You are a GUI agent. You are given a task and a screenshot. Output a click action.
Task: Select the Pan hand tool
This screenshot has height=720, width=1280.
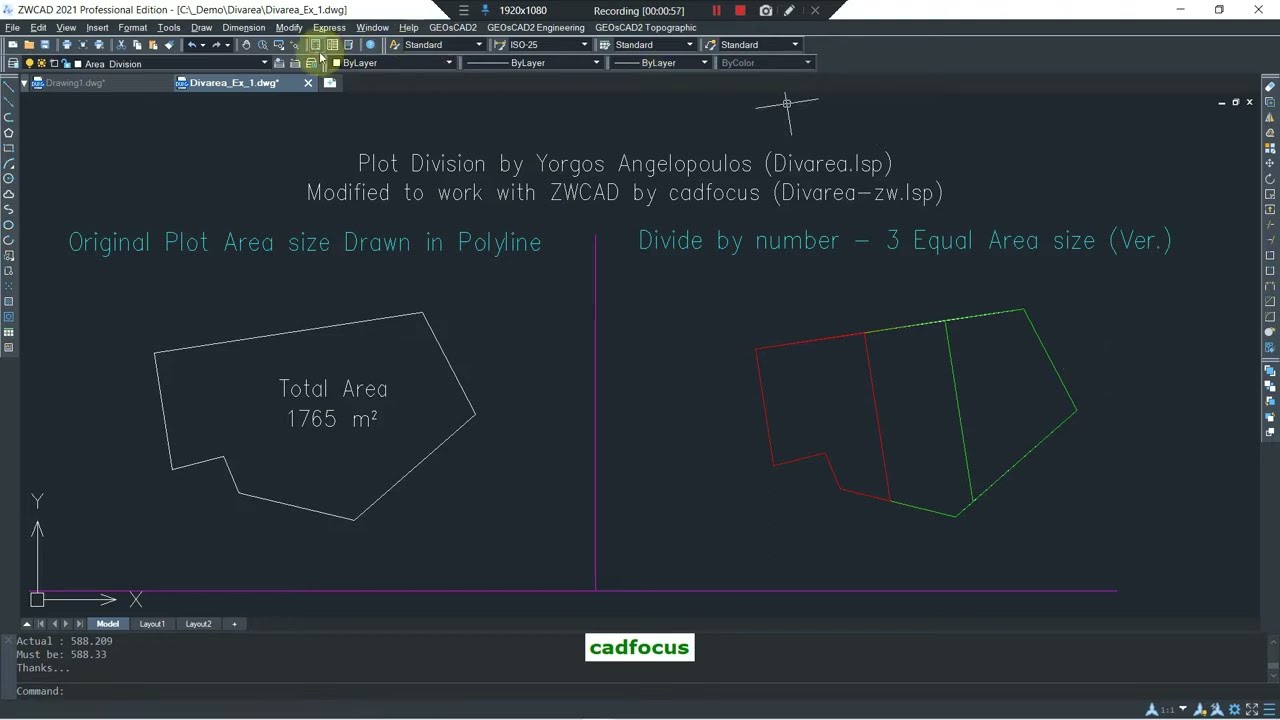coord(247,44)
